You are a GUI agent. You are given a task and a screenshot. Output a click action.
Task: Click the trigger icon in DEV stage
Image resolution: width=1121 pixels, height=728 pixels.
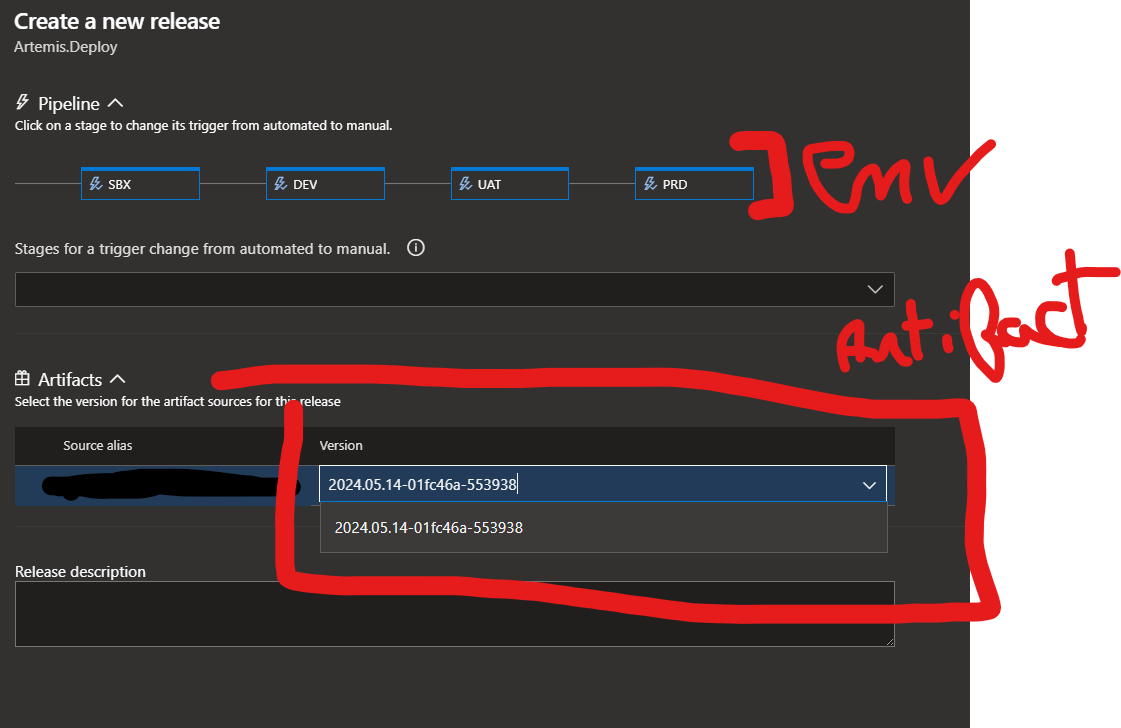click(281, 184)
